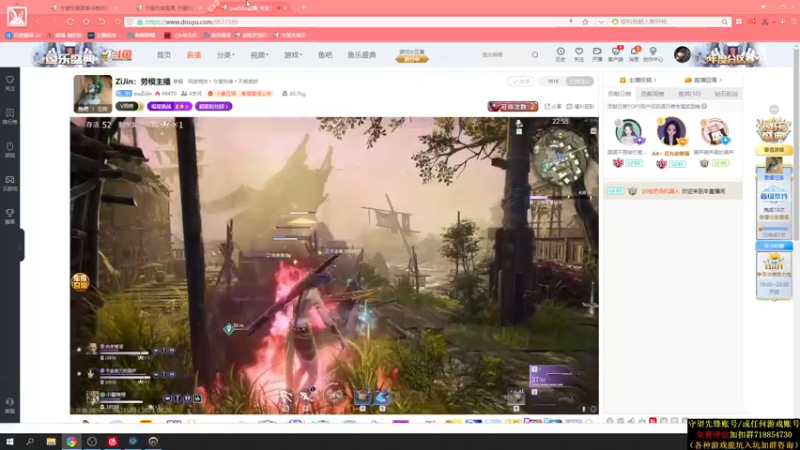This screenshot has height=450, width=800.
Task: Open the 福利签到 check-in link
Action: pos(581,106)
